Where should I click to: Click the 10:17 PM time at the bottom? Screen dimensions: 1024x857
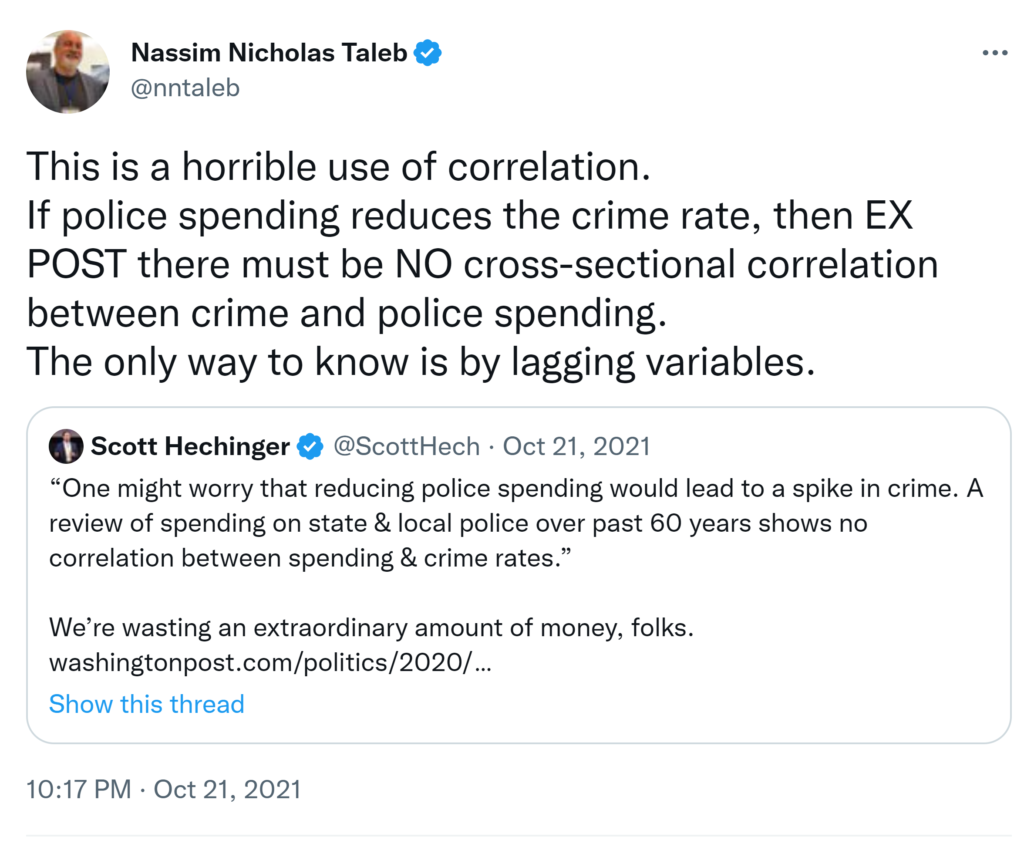click(x=79, y=789)
